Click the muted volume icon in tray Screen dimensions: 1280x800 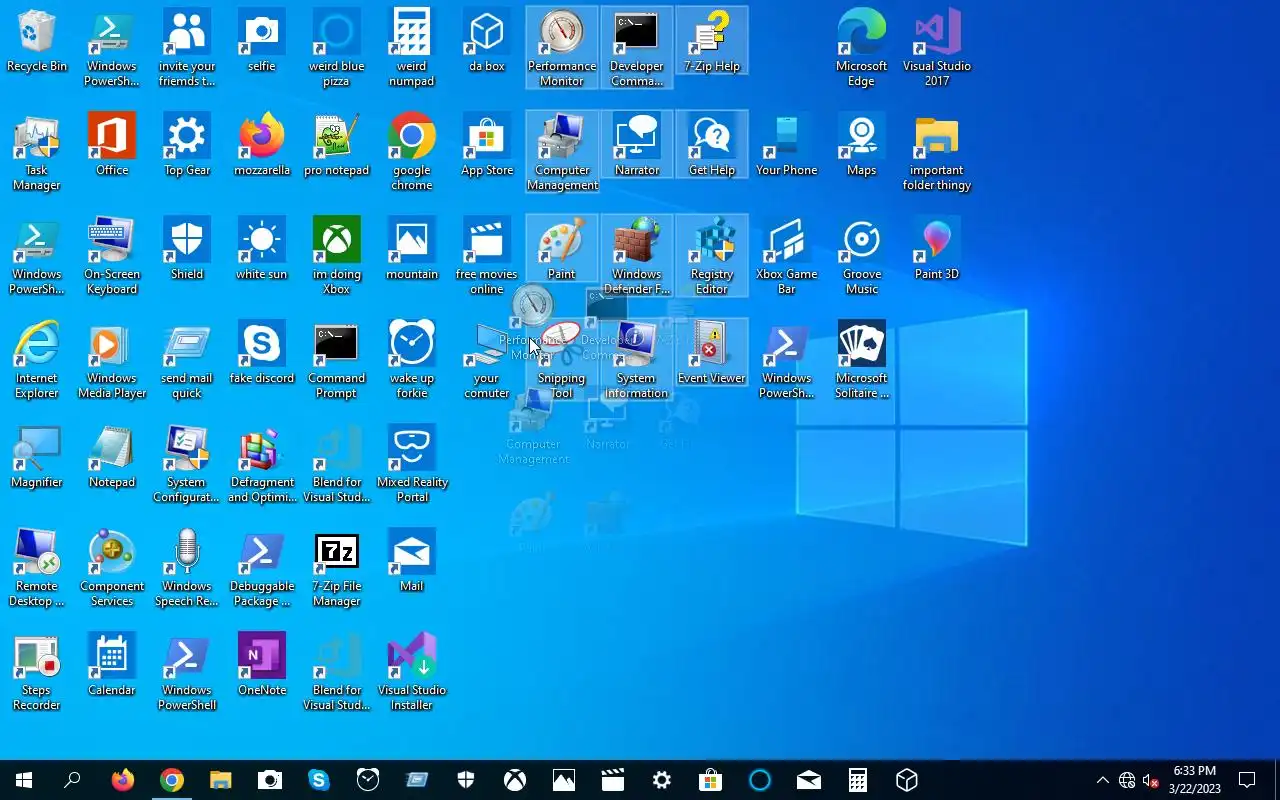[x=1151, y=781]
